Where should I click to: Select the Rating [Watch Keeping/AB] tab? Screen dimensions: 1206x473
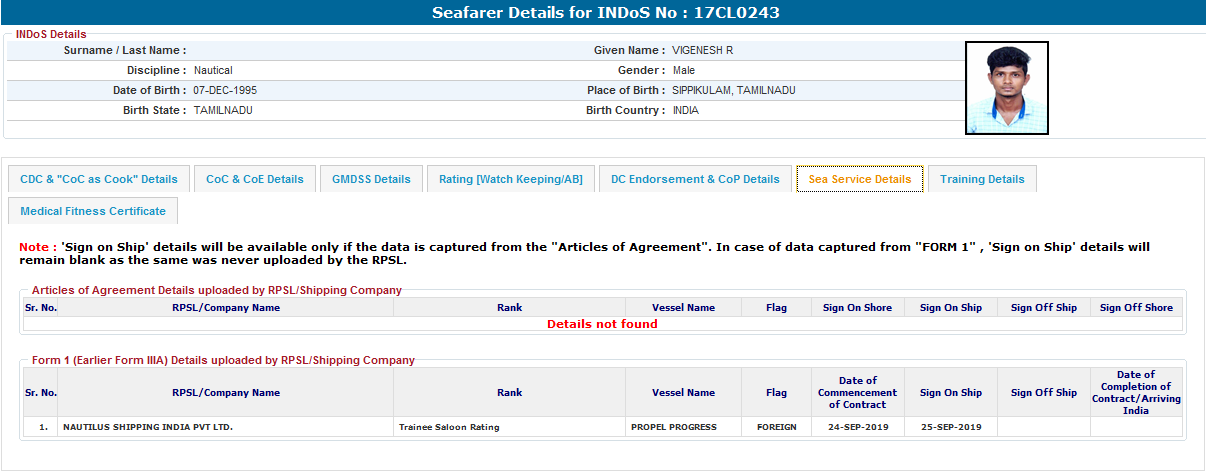click(510, 179)
